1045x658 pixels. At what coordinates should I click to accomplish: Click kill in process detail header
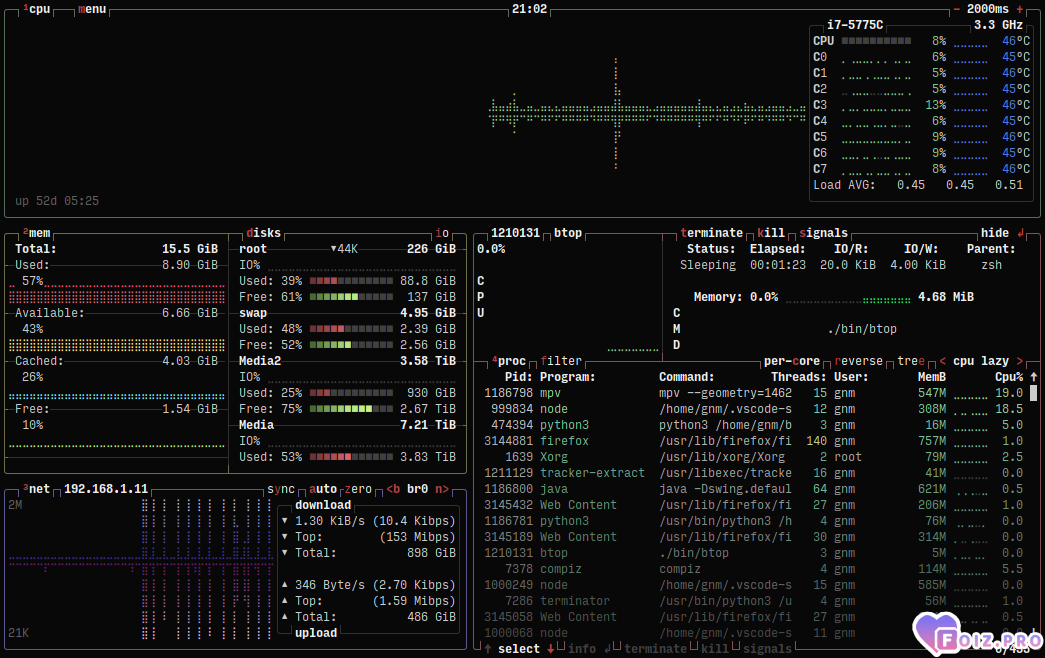coord(771,233)
